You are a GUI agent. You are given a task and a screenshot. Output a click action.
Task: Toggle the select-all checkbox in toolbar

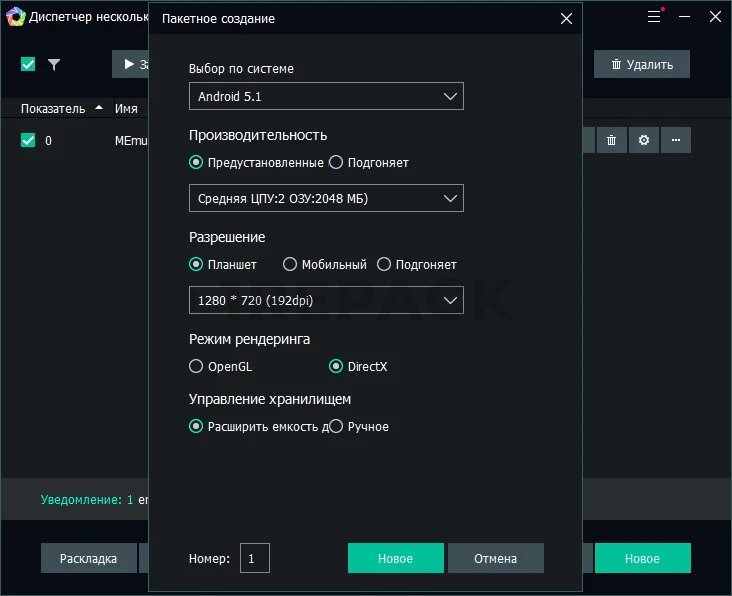[28, 65]
